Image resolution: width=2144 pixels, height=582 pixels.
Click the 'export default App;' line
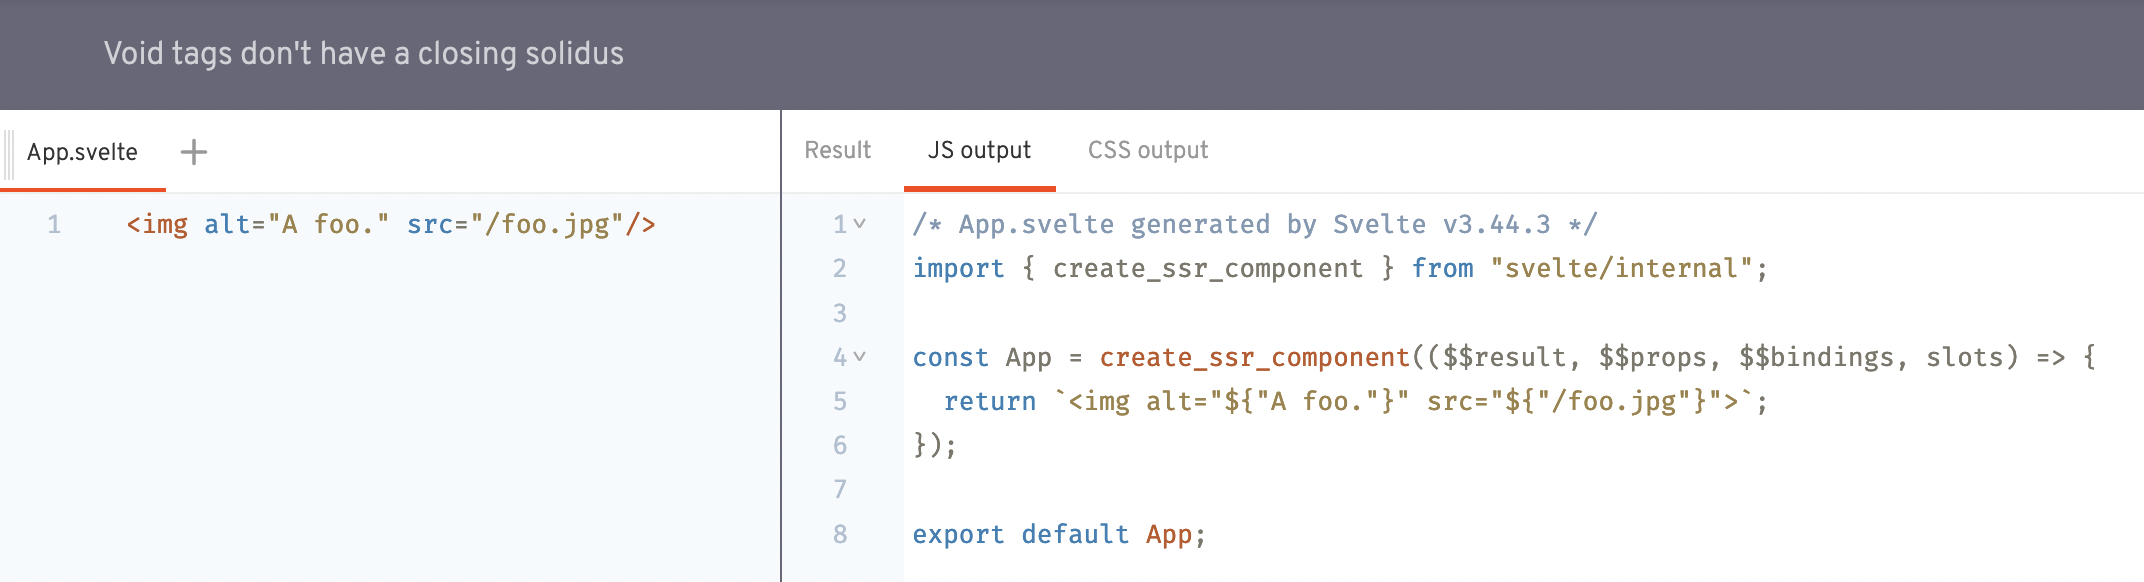coord(1059,534)
